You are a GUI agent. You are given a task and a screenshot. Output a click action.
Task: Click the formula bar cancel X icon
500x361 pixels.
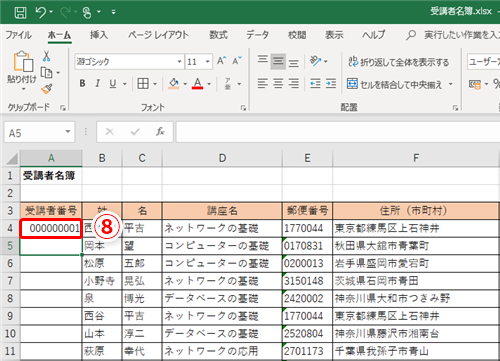pos(109,132)
